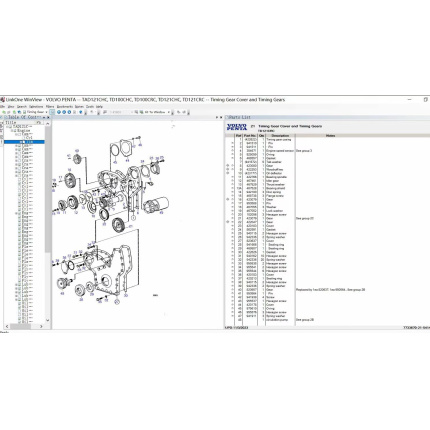Open the Search menu
Viewport: 430px width, 430px height.
[x=22, y=107]
